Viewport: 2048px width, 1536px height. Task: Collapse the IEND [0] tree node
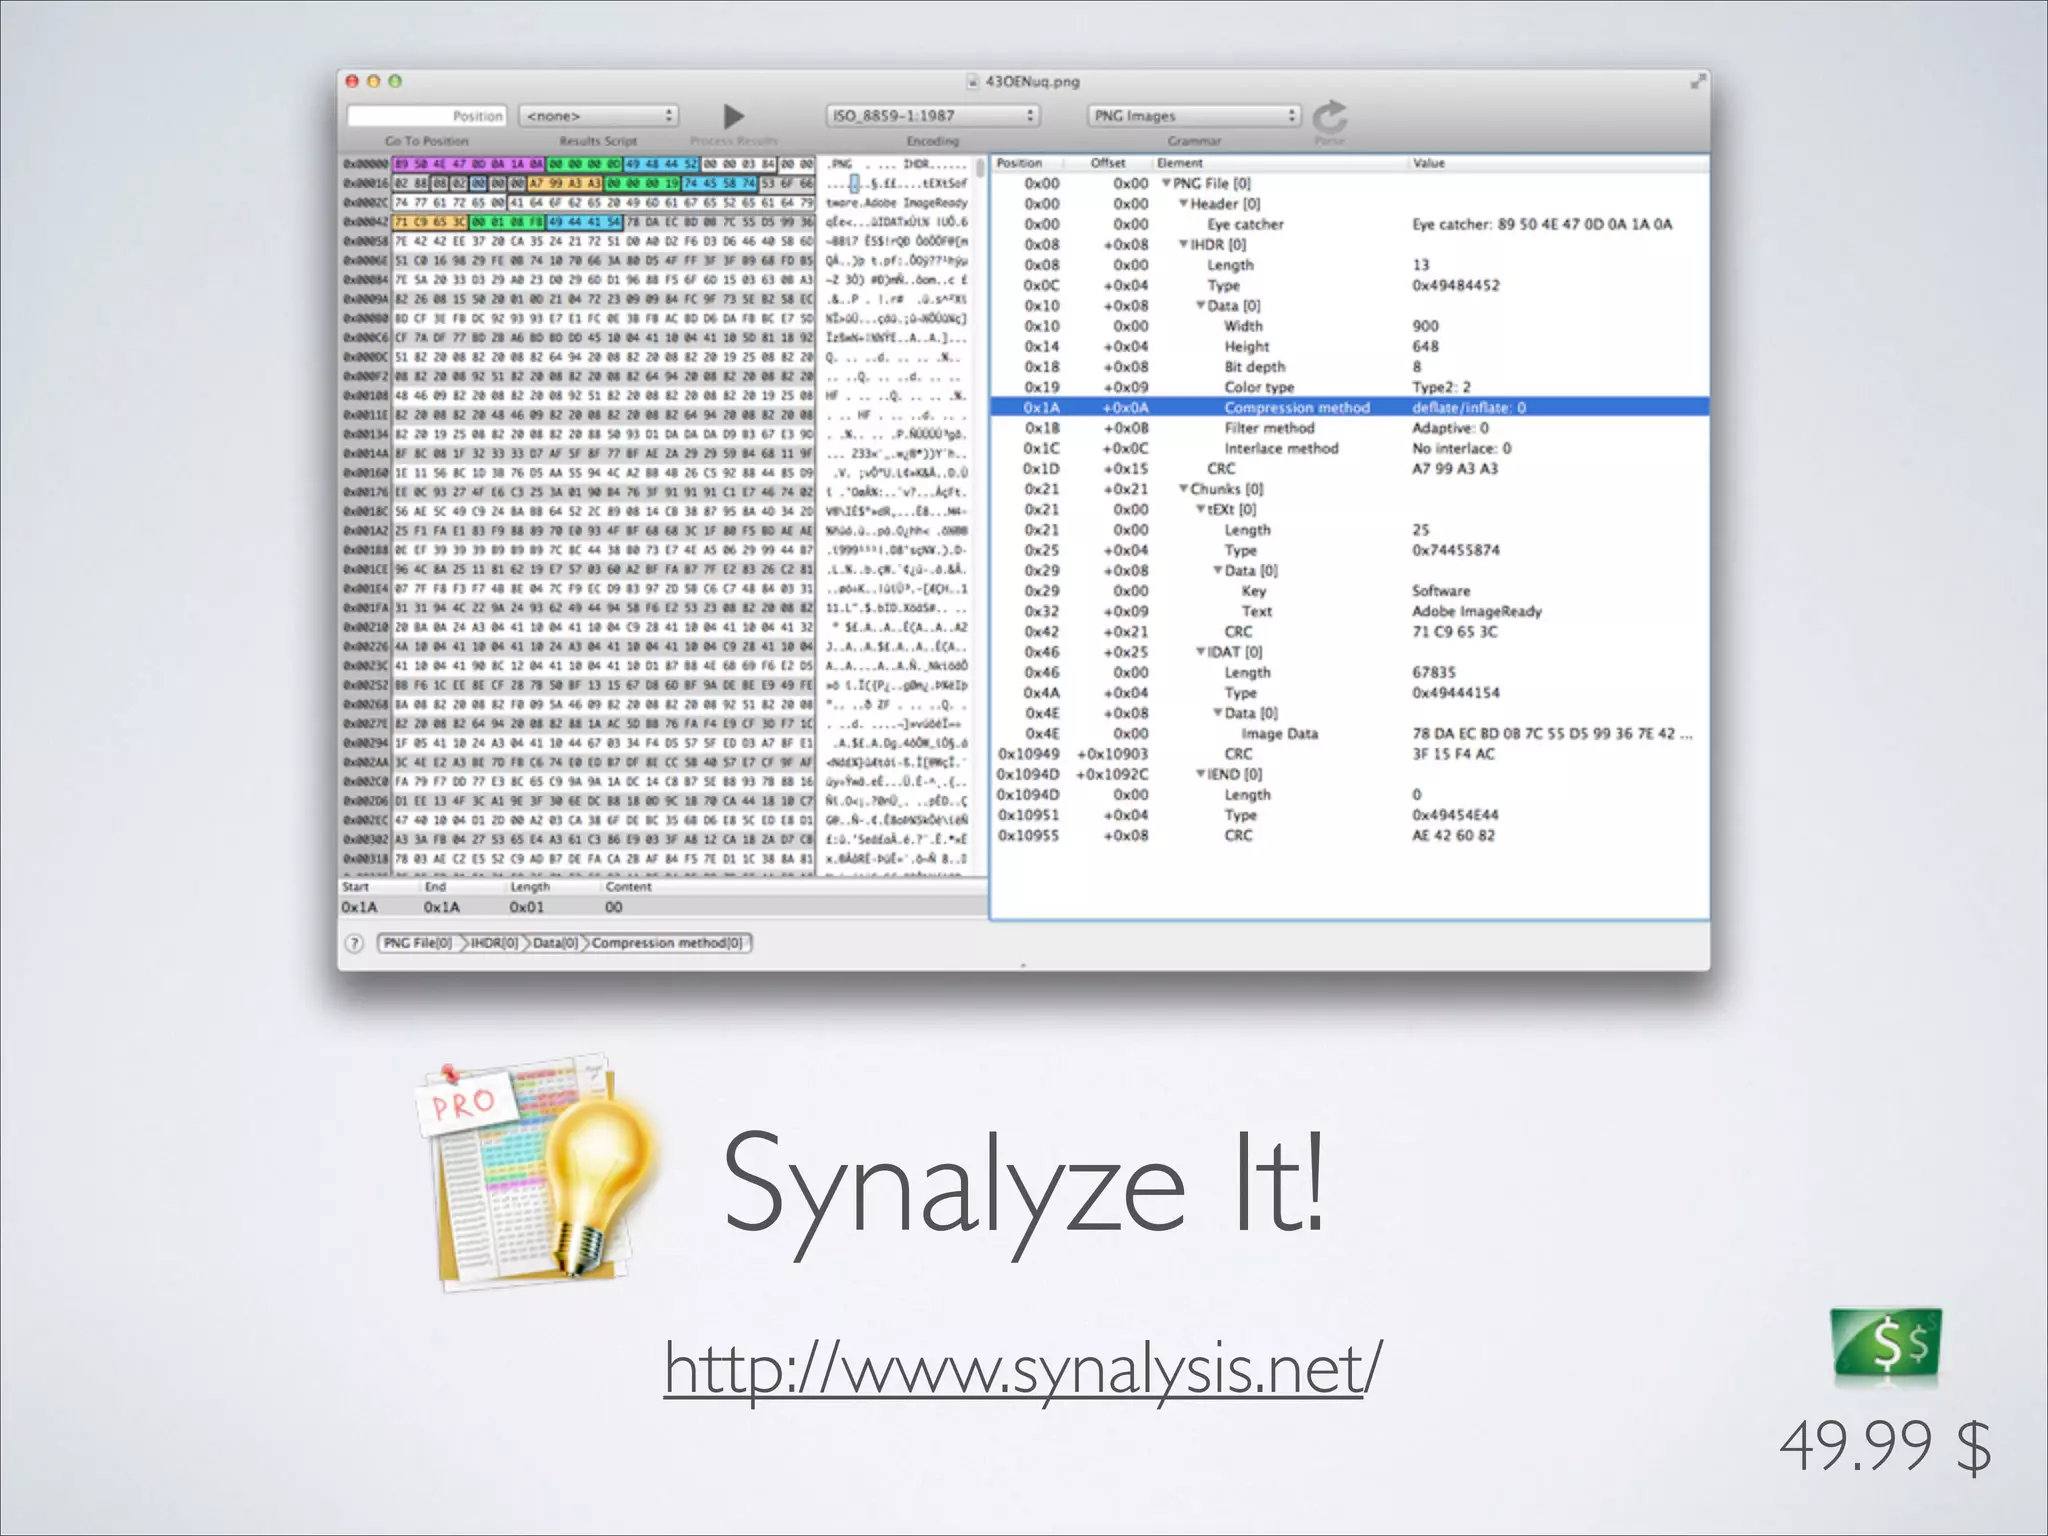1200,774
